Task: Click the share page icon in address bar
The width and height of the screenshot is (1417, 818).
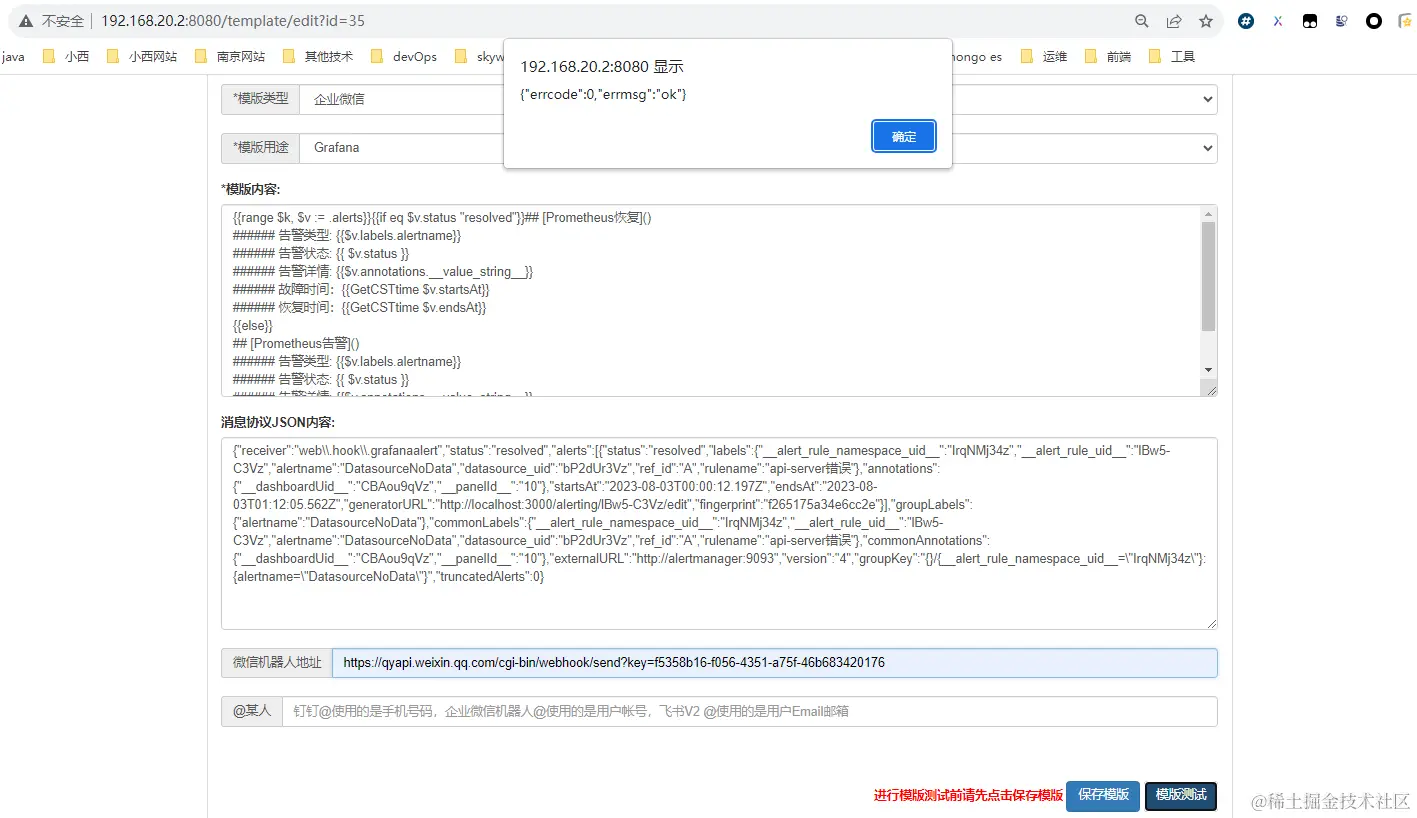Action: coord(1174,21)
